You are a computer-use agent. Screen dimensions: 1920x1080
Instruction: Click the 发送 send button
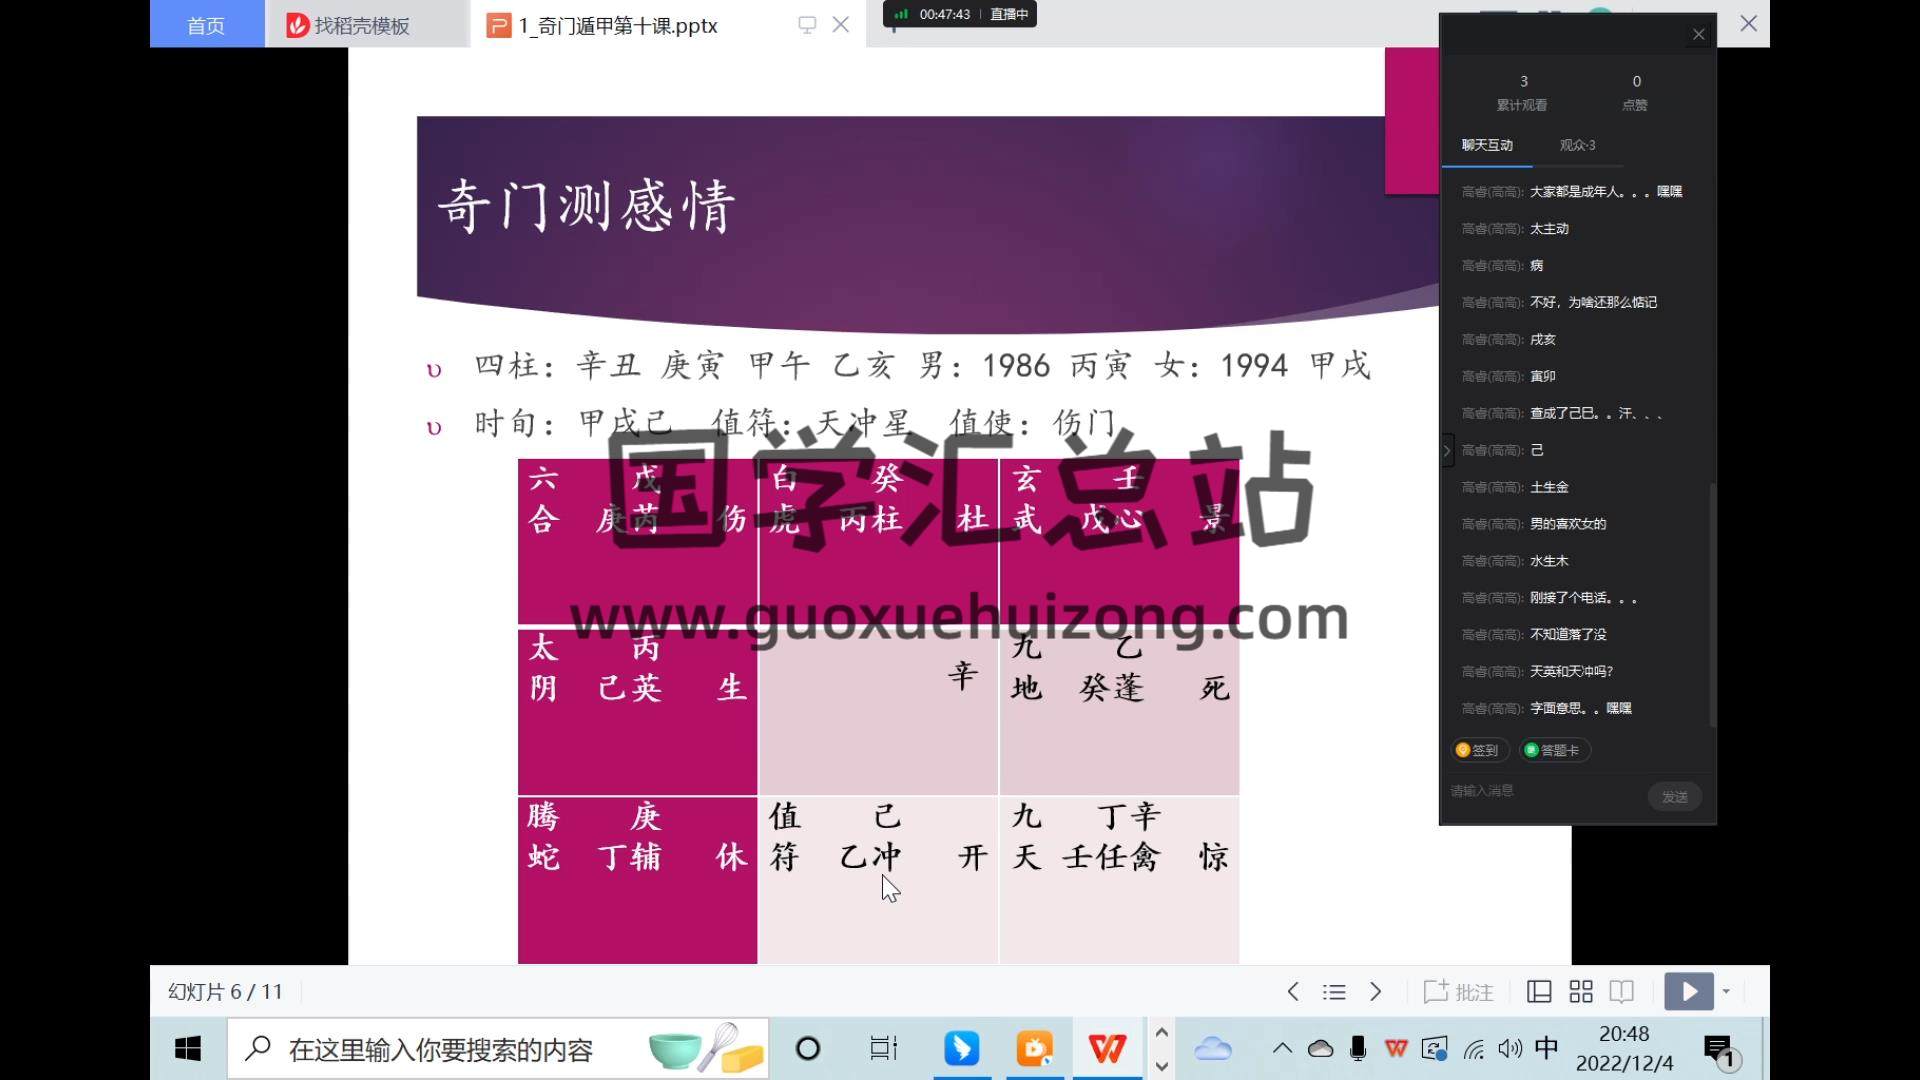tap(1674, 797)
